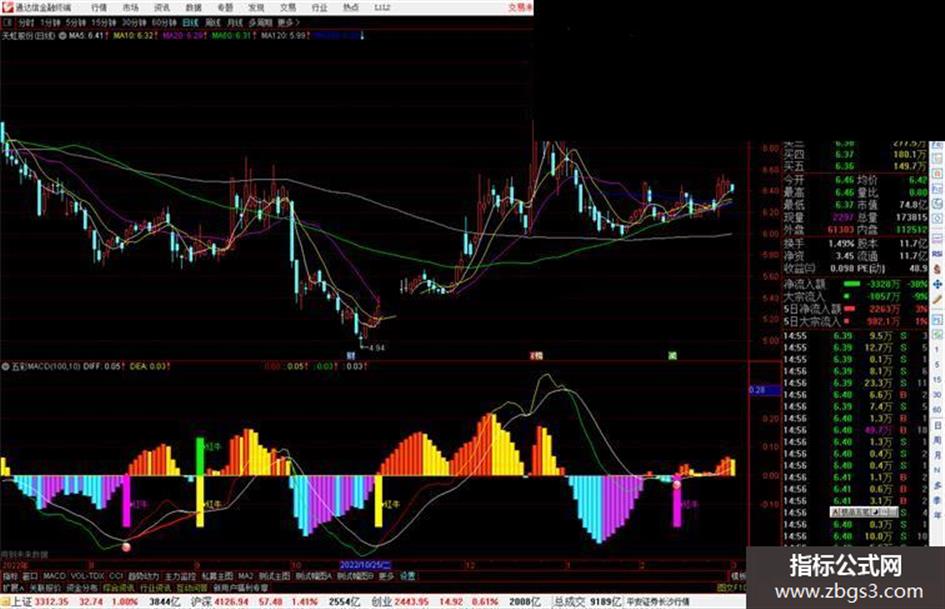945x609 pixels.
Task: Switch to 1-minute period in sidebar
Action: pyautogui.click(x=937, y=350)
